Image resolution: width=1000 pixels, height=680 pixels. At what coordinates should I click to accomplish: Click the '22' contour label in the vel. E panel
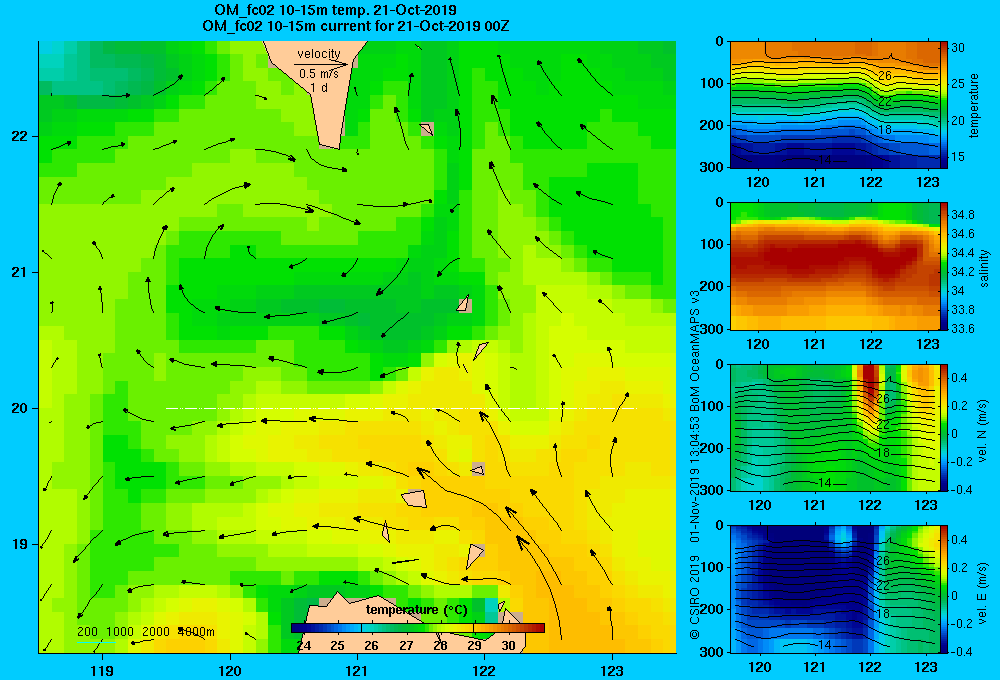883,585
